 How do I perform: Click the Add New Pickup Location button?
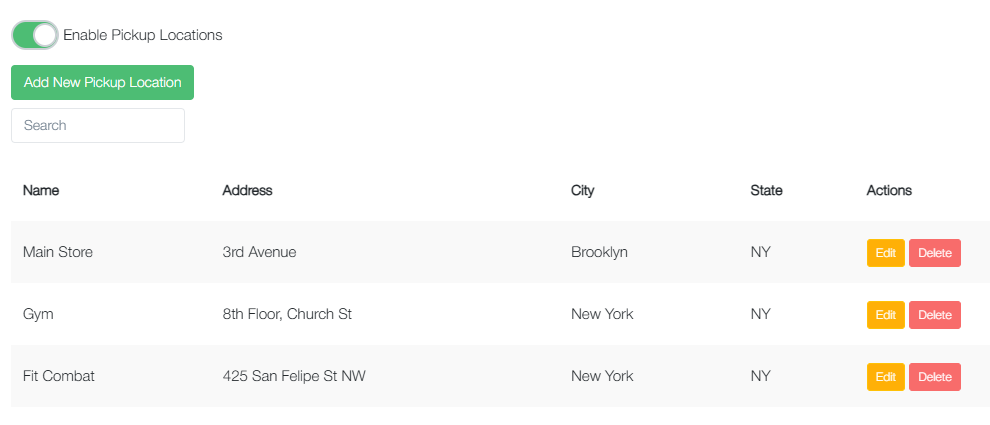[102, 83]
